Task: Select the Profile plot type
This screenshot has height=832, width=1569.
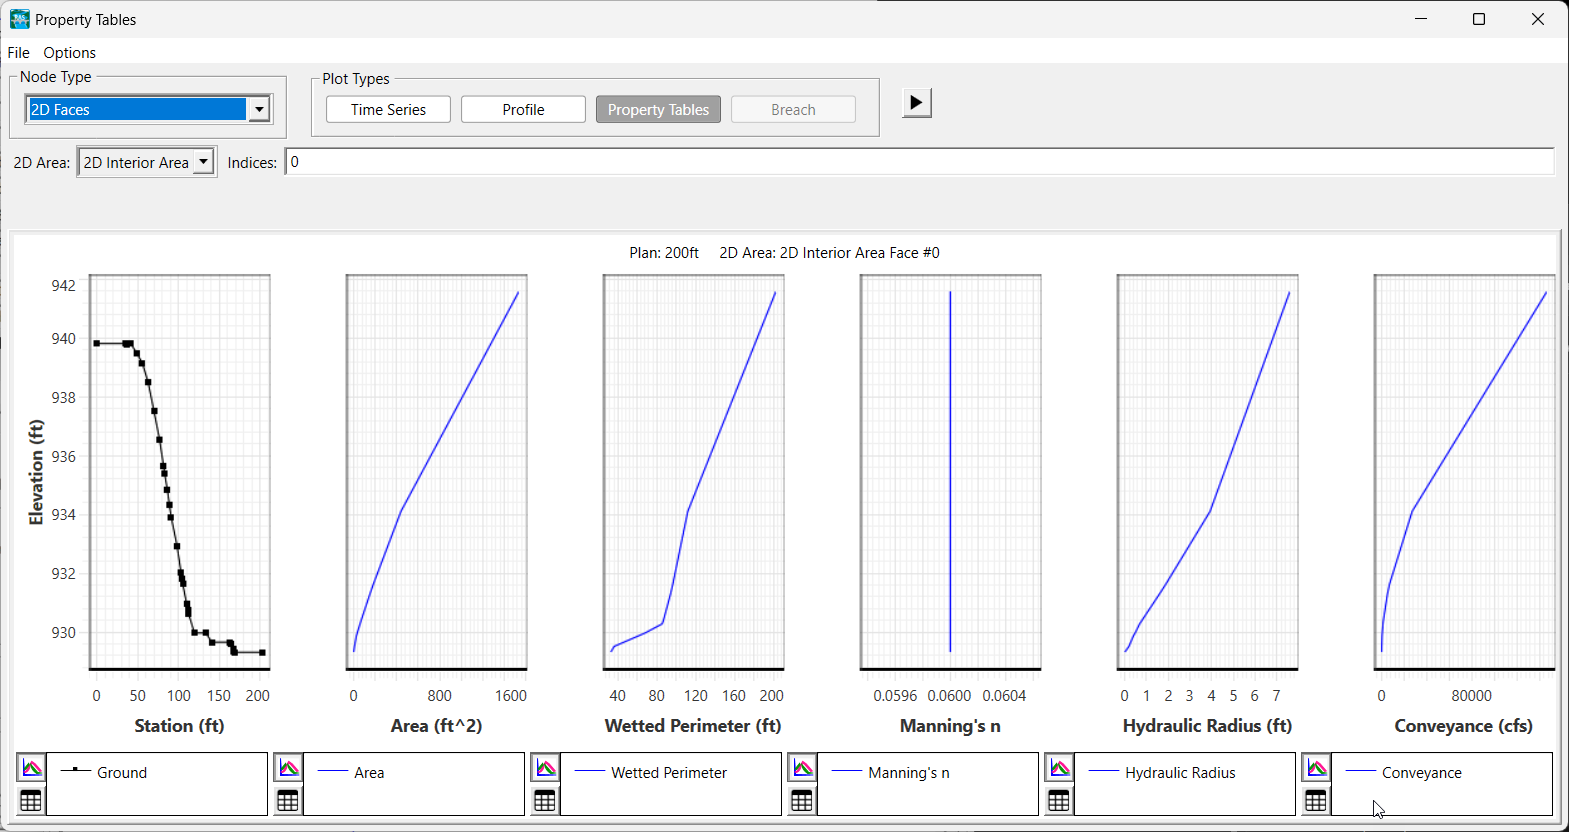Action: [523, 110]
